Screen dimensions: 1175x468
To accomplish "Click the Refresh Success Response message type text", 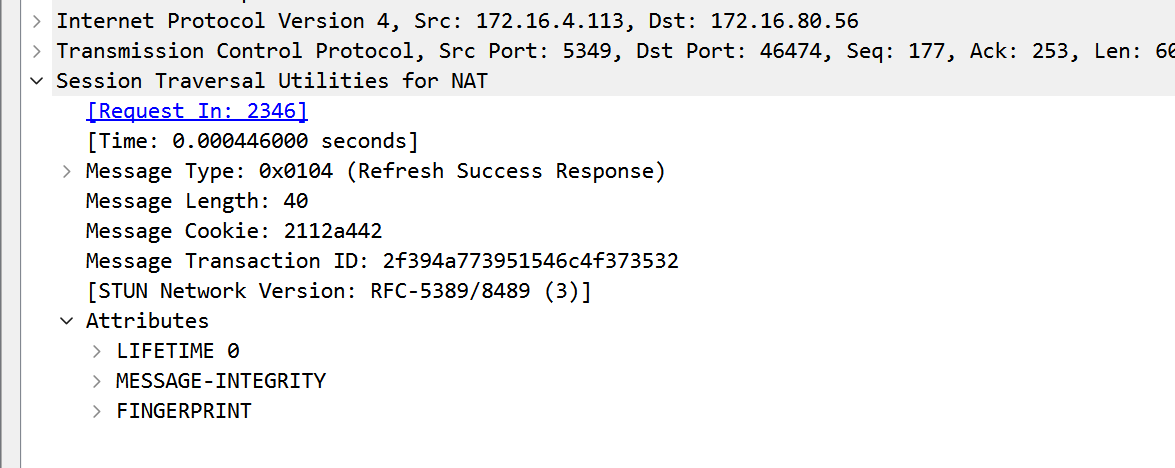I will click(x=506, y=171).
